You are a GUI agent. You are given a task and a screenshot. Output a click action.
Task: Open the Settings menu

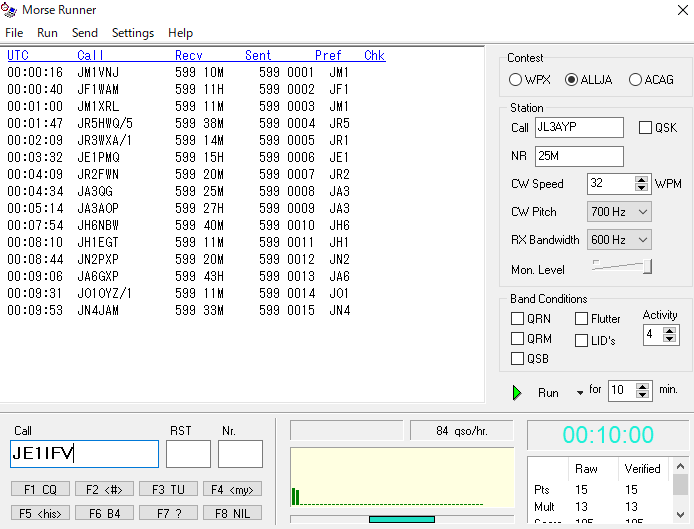[133, 33]
